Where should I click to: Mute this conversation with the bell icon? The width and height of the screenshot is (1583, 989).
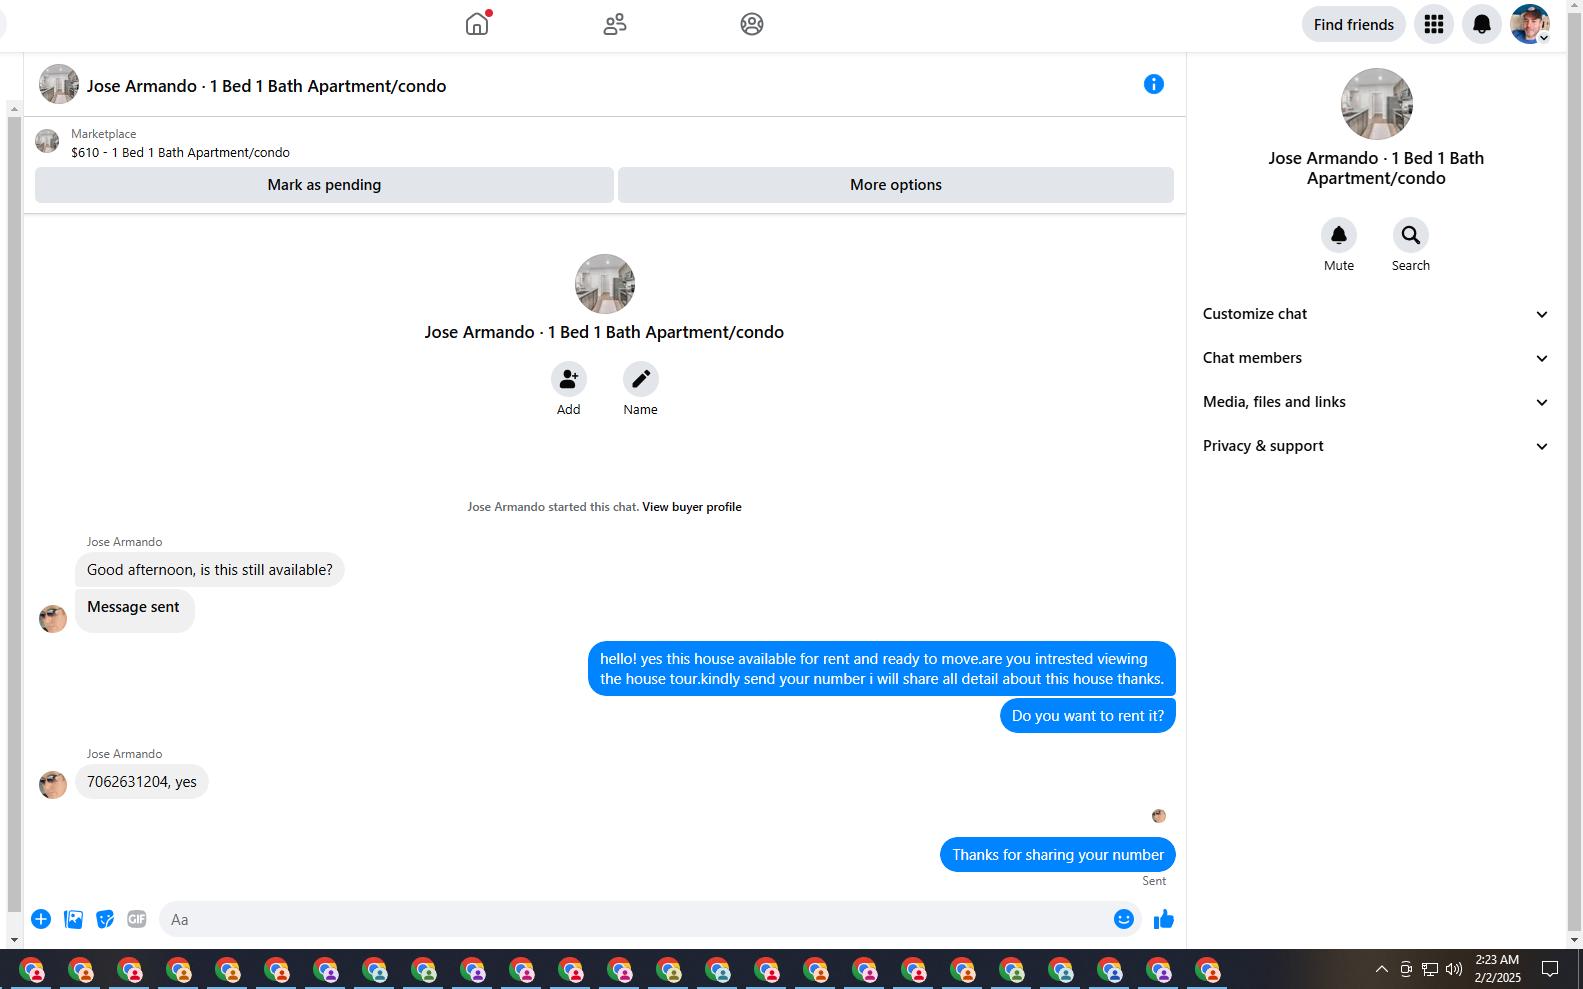[1339, 235]
